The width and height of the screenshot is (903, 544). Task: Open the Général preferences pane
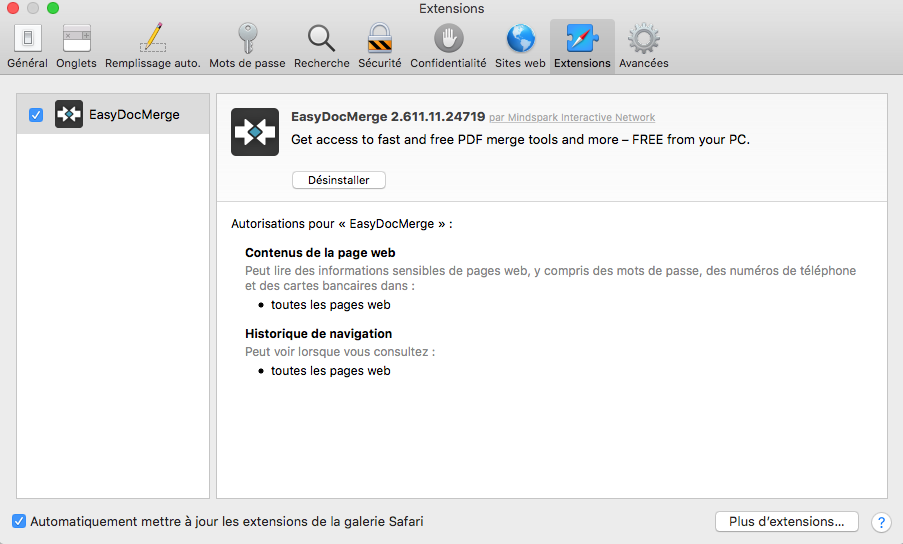[27, 47]
